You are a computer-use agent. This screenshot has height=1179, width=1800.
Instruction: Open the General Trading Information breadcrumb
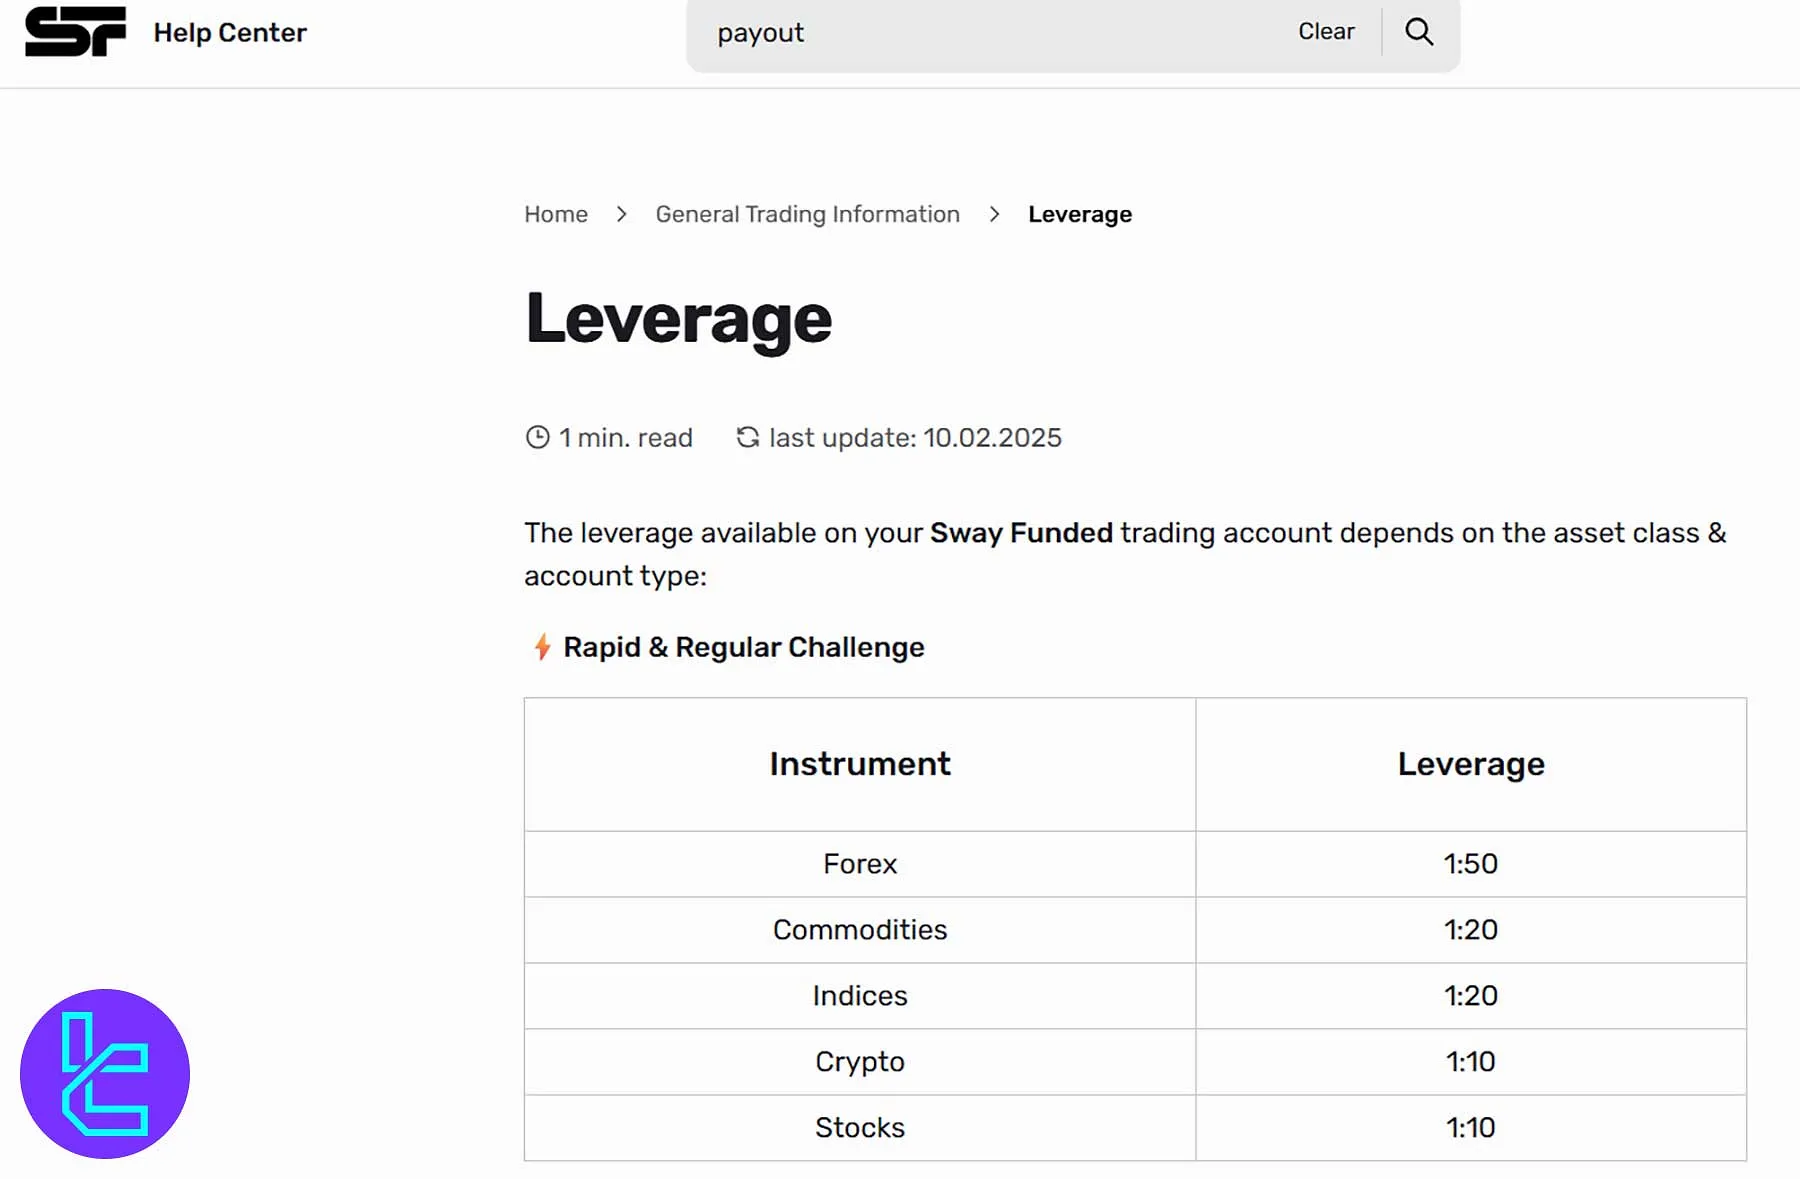[806, 214]
